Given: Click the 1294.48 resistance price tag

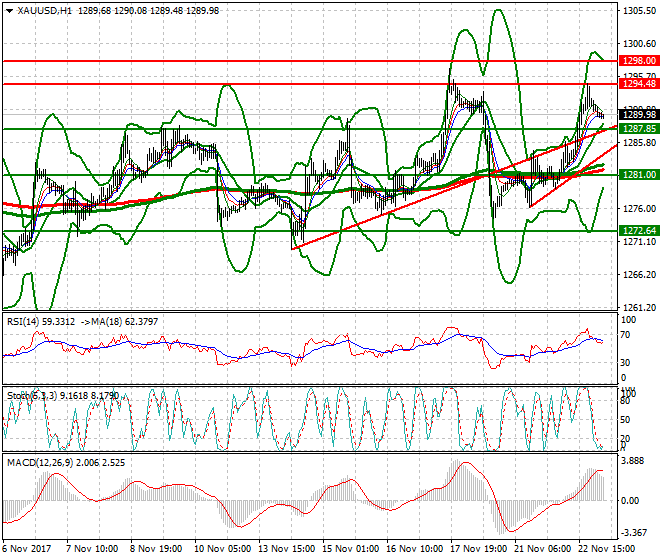Looking at the screenshot, I should (638, 84).
